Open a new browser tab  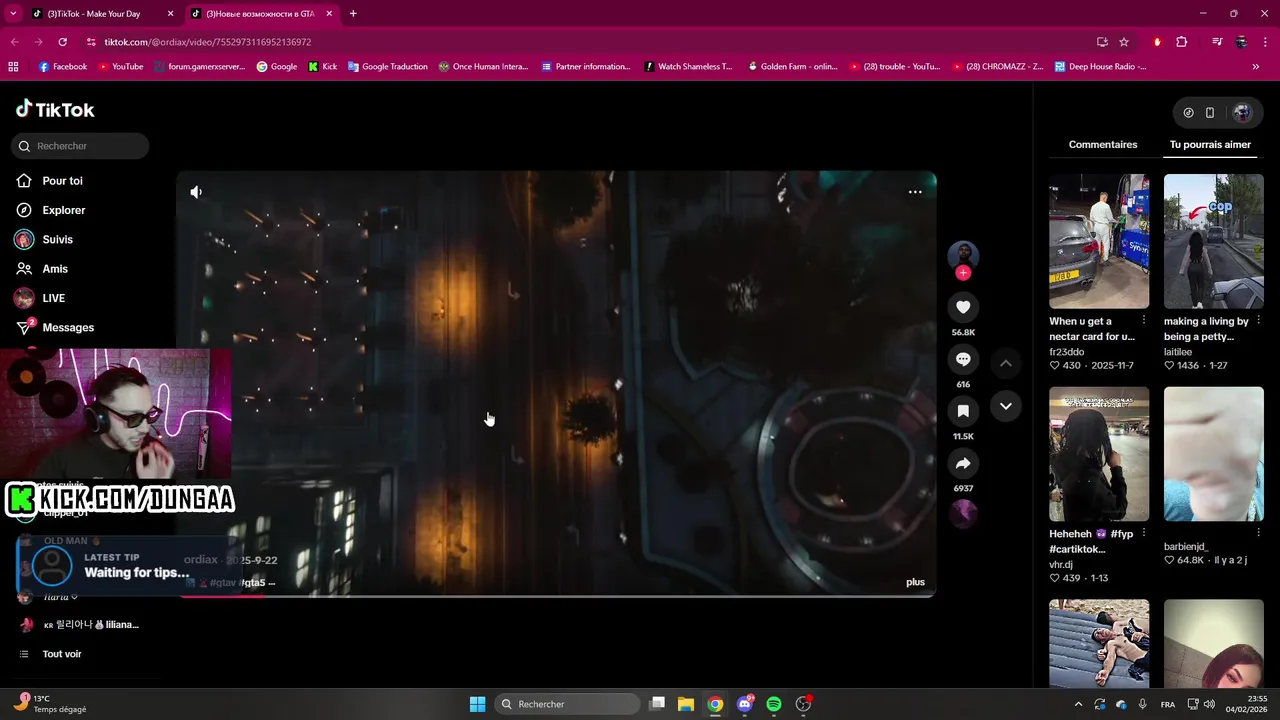click(x=353, y=14)
